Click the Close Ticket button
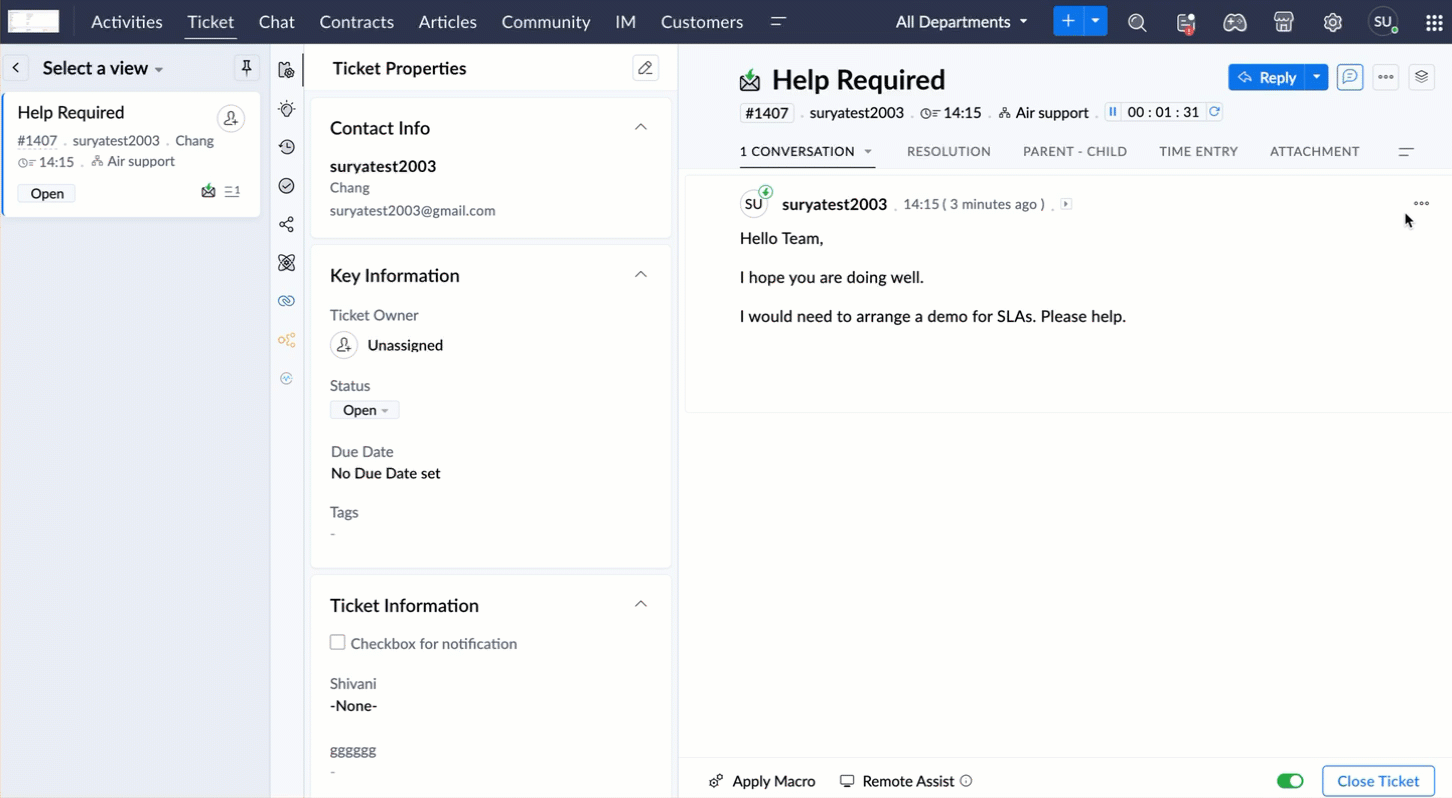Screen dimensions: 1452x798 [x=1378, y=781]
